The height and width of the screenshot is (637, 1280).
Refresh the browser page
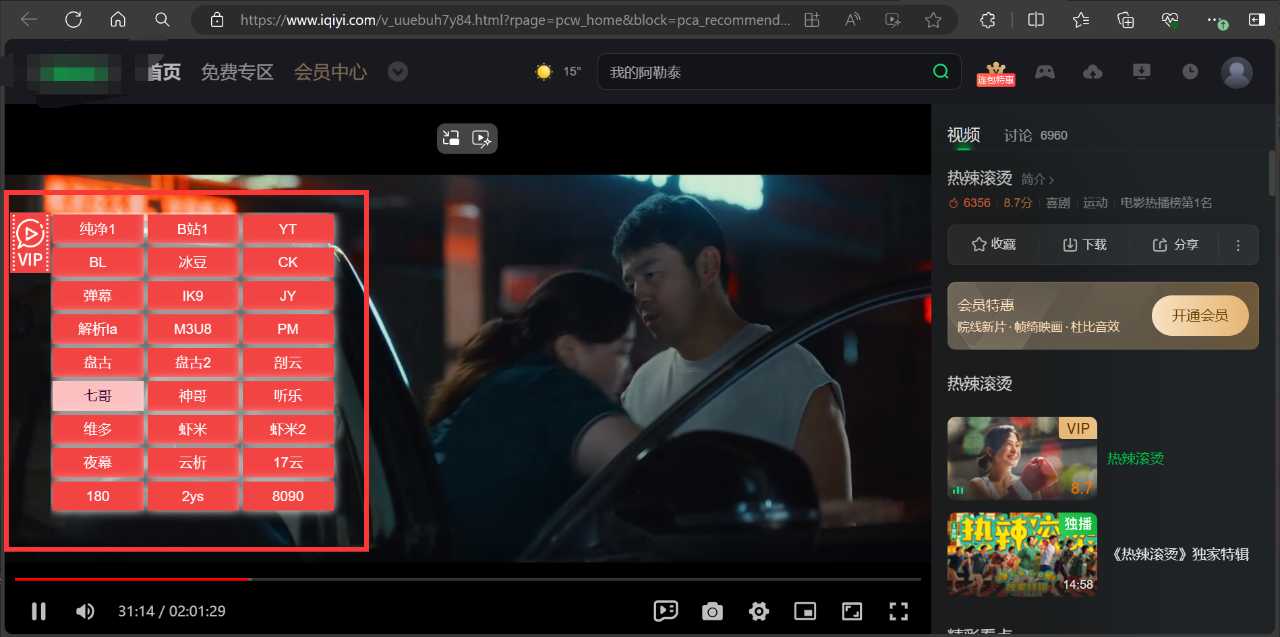pyautogui.click(x=73, y=19)
